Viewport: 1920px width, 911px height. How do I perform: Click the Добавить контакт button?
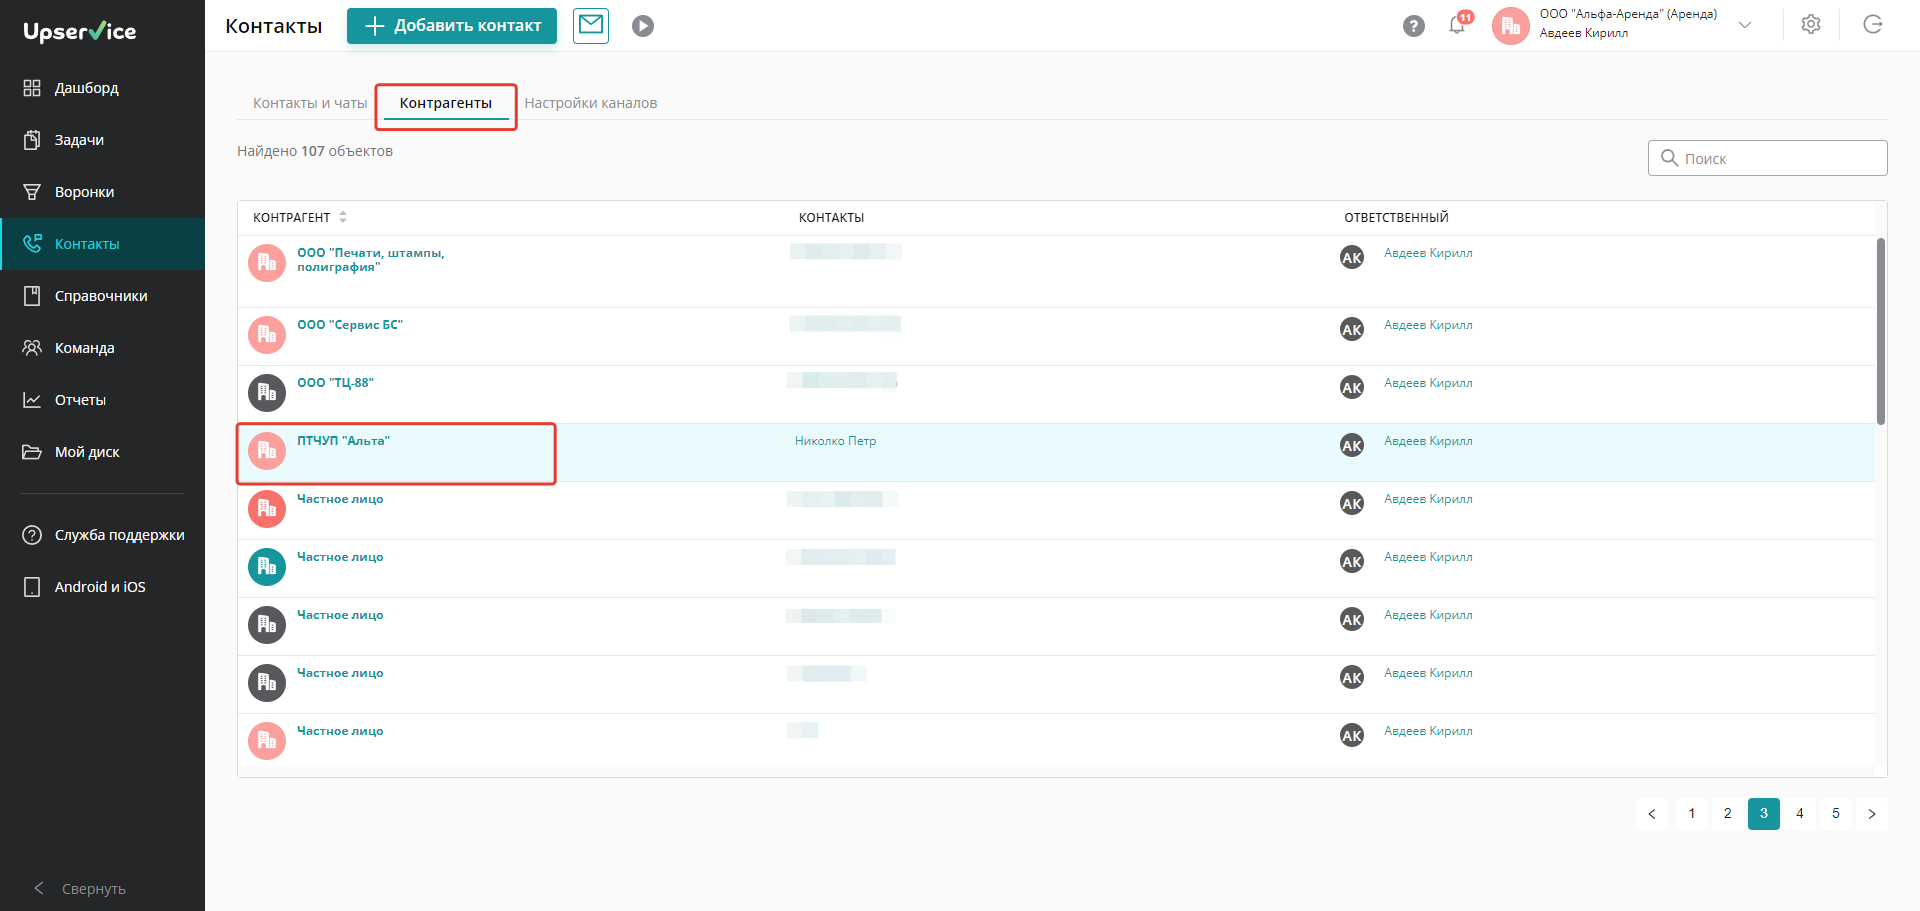pos(452,26)
